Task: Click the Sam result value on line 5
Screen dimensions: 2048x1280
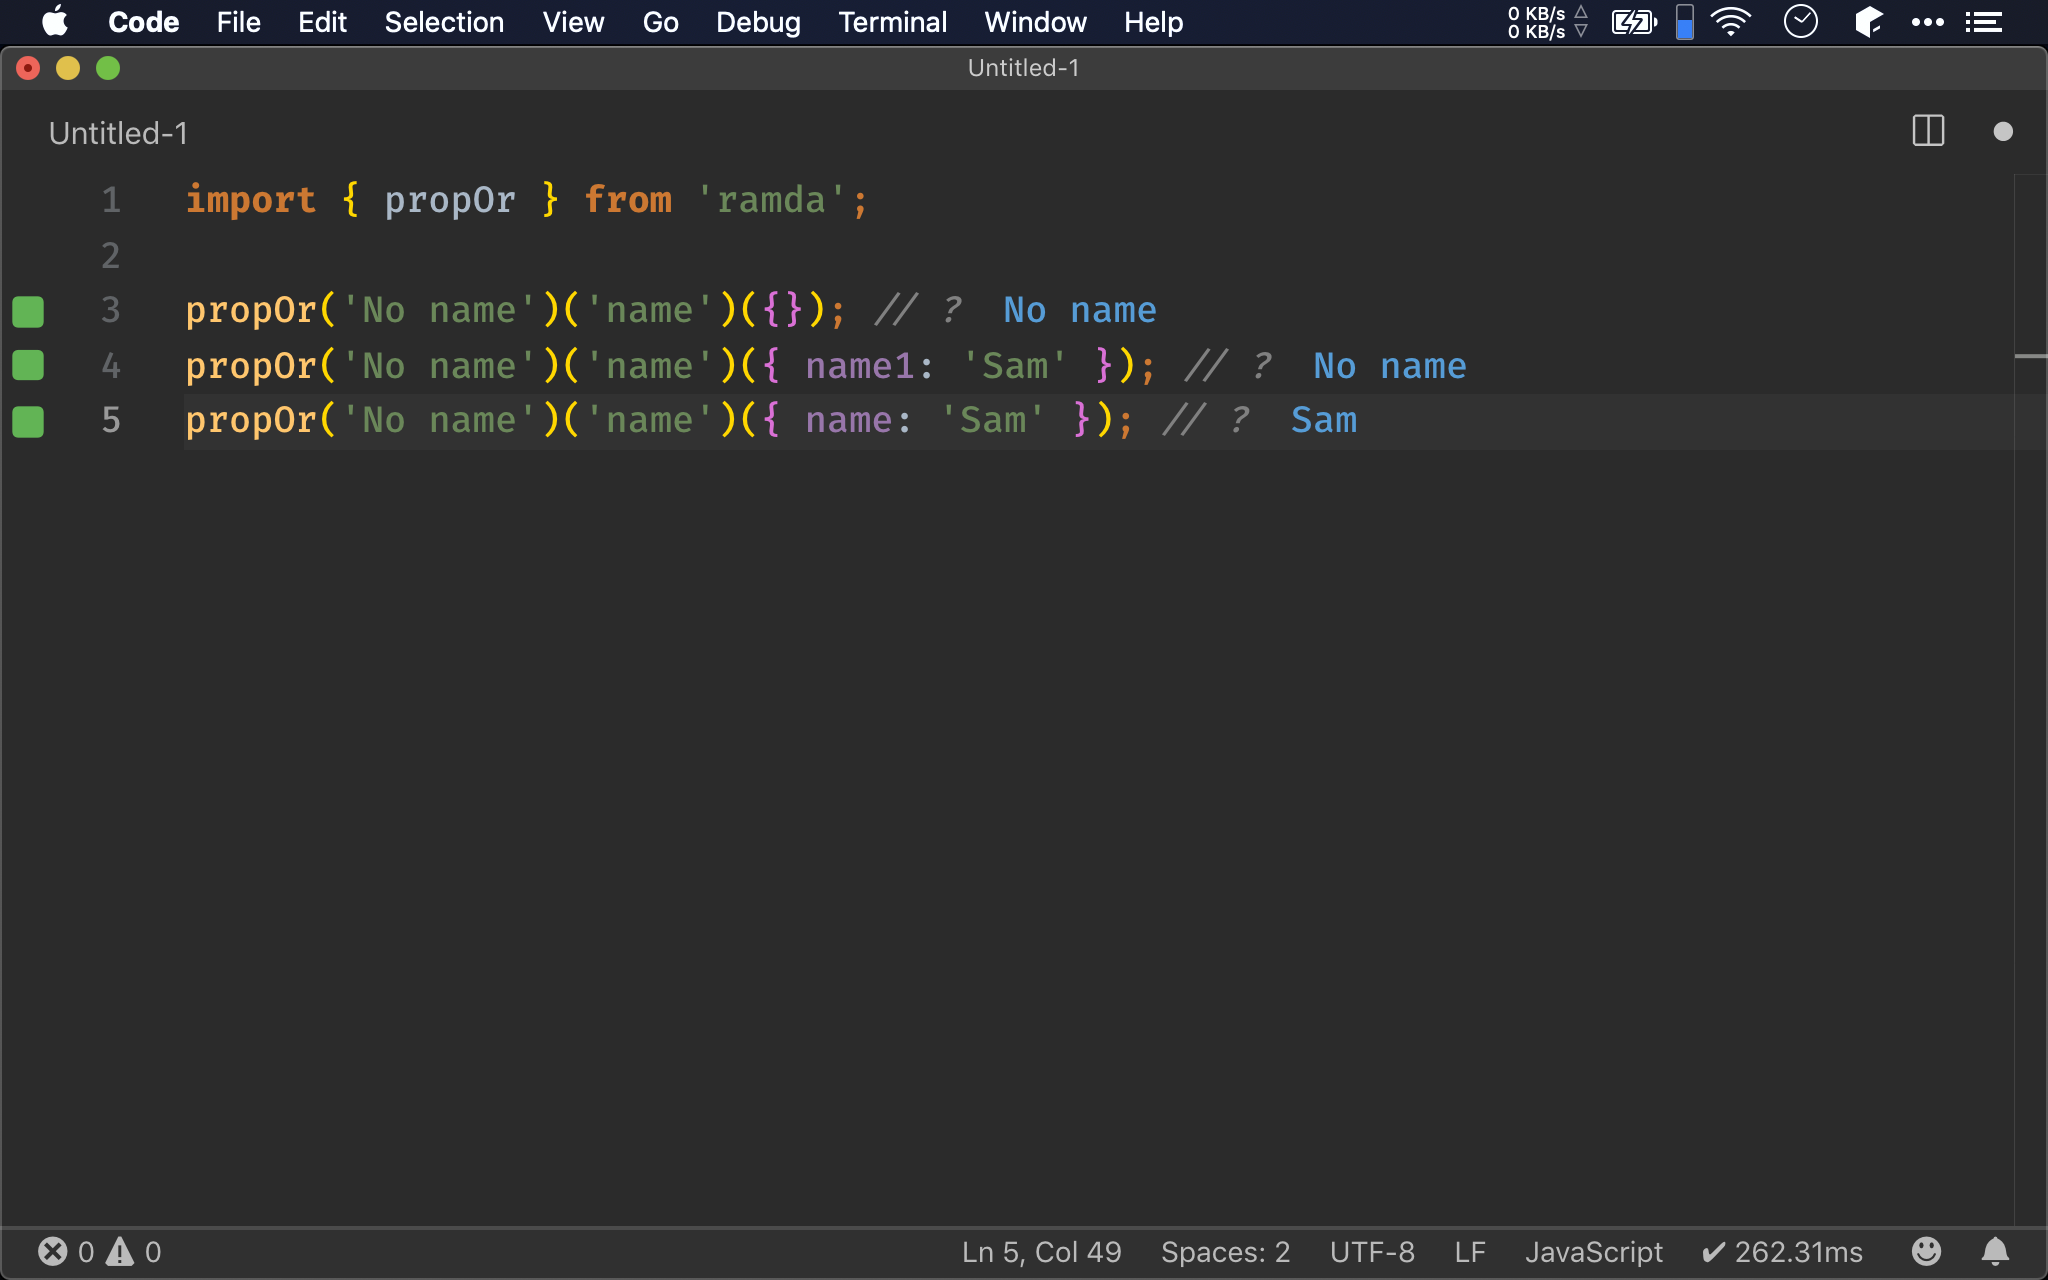Action: tap(1324, 421)
